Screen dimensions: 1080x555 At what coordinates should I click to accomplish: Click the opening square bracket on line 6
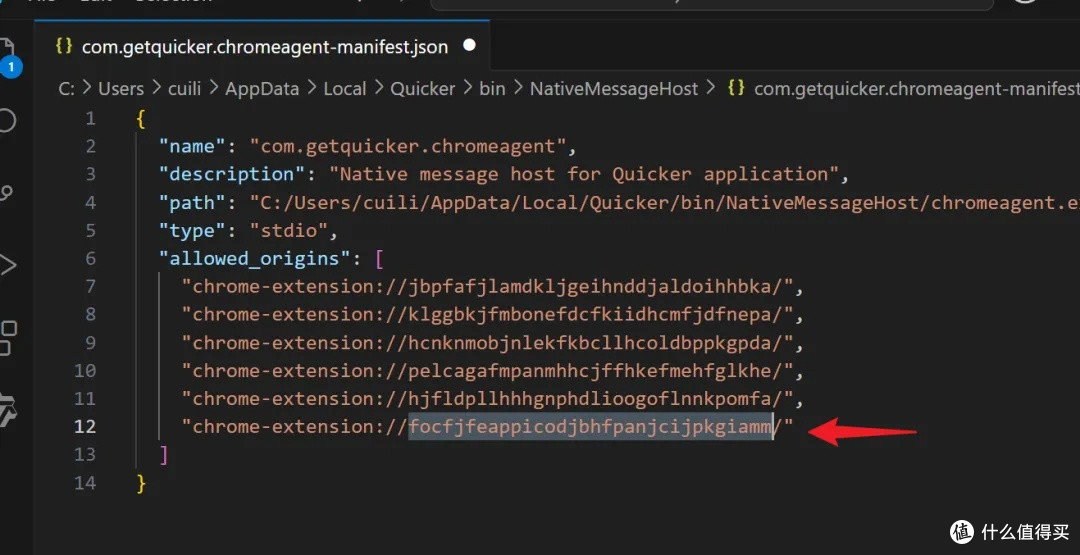379,258
